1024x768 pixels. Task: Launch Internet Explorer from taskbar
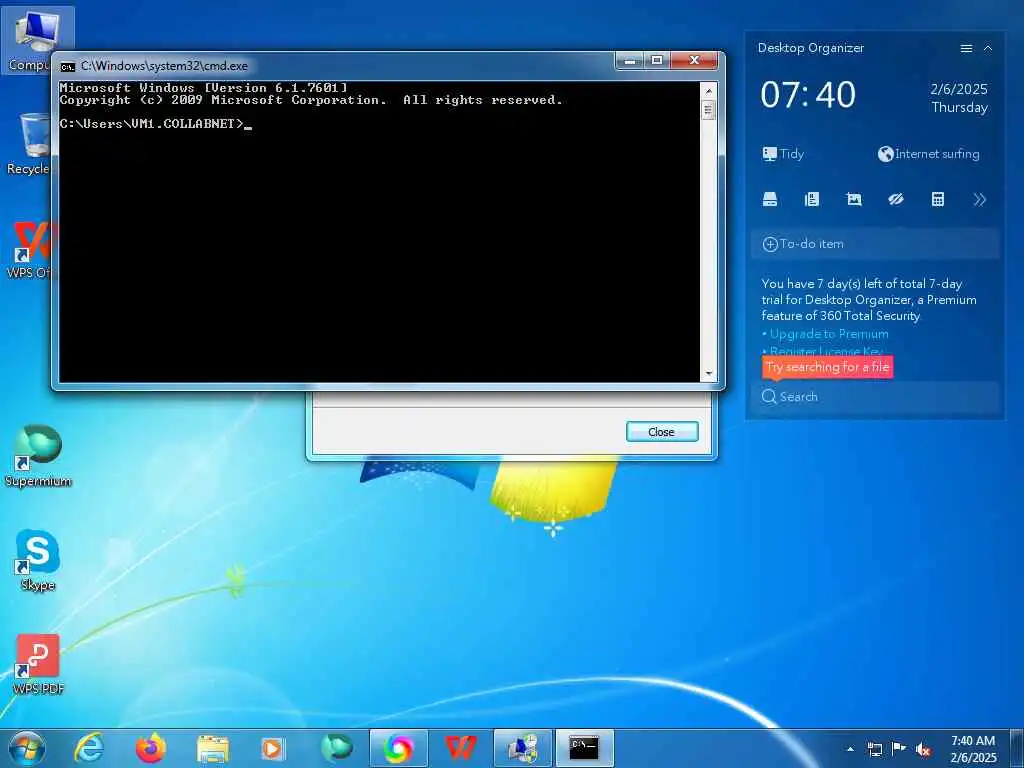pos(89,748)
